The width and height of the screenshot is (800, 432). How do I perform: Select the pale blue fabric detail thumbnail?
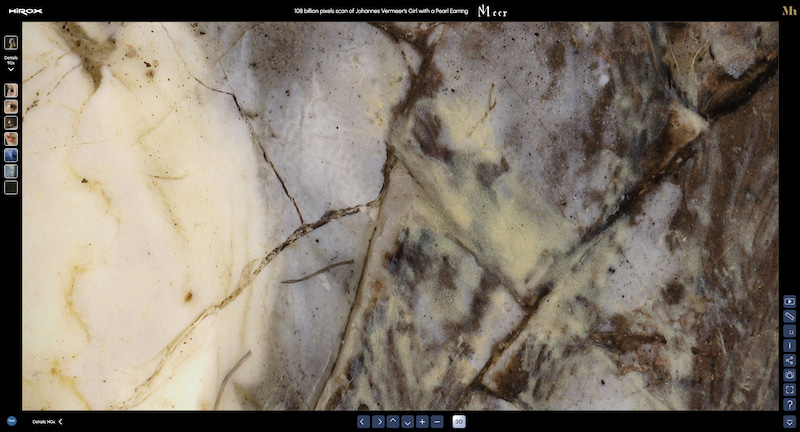point(11,171)
